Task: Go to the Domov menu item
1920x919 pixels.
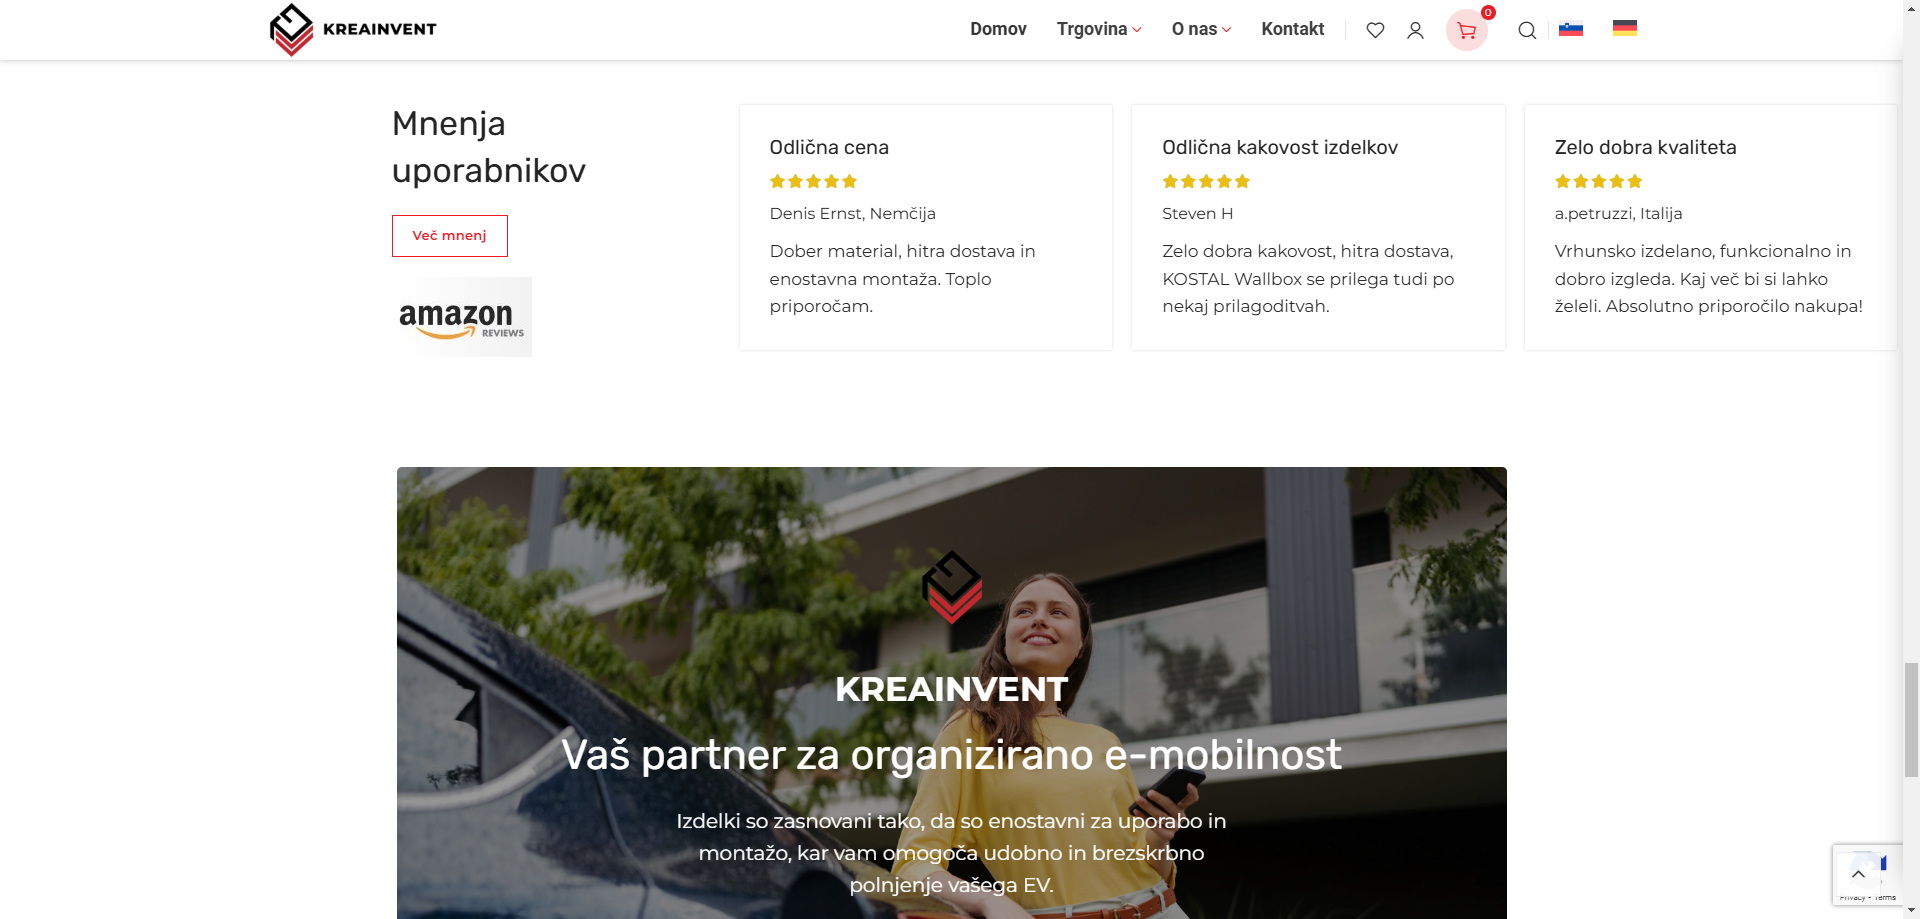Action: (998, 29)
